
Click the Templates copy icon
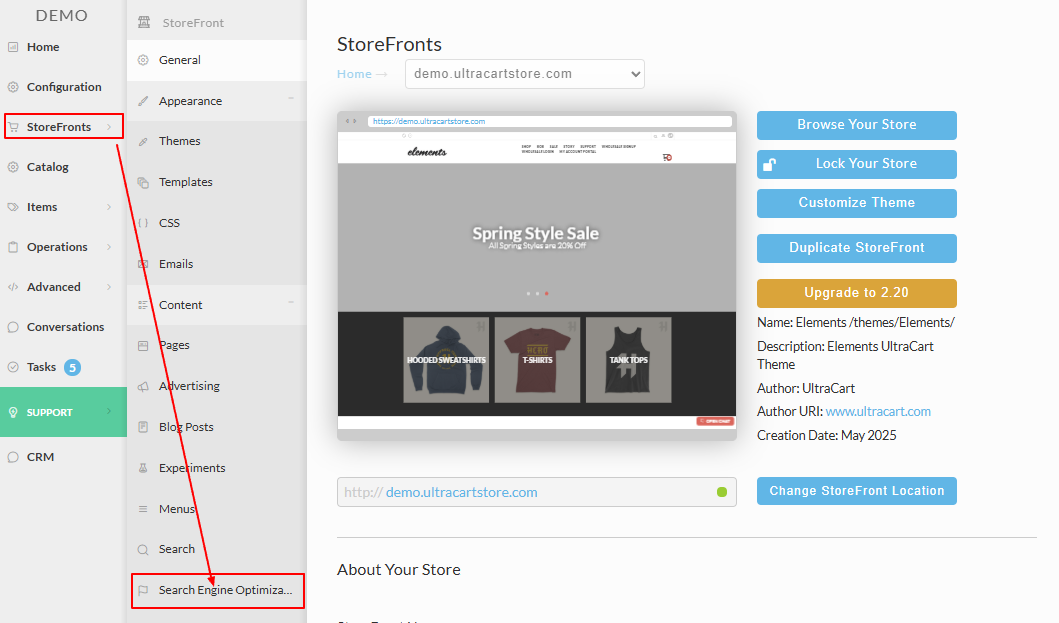tap(143, 182)
